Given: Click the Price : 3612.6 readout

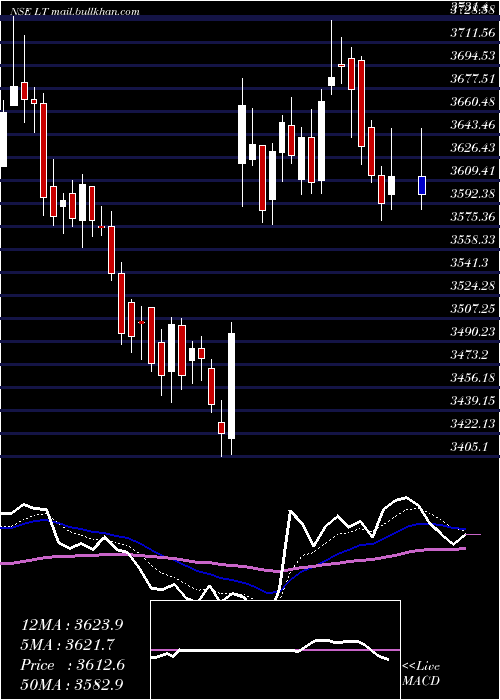Looking at the screenshot, I should 72,665.
